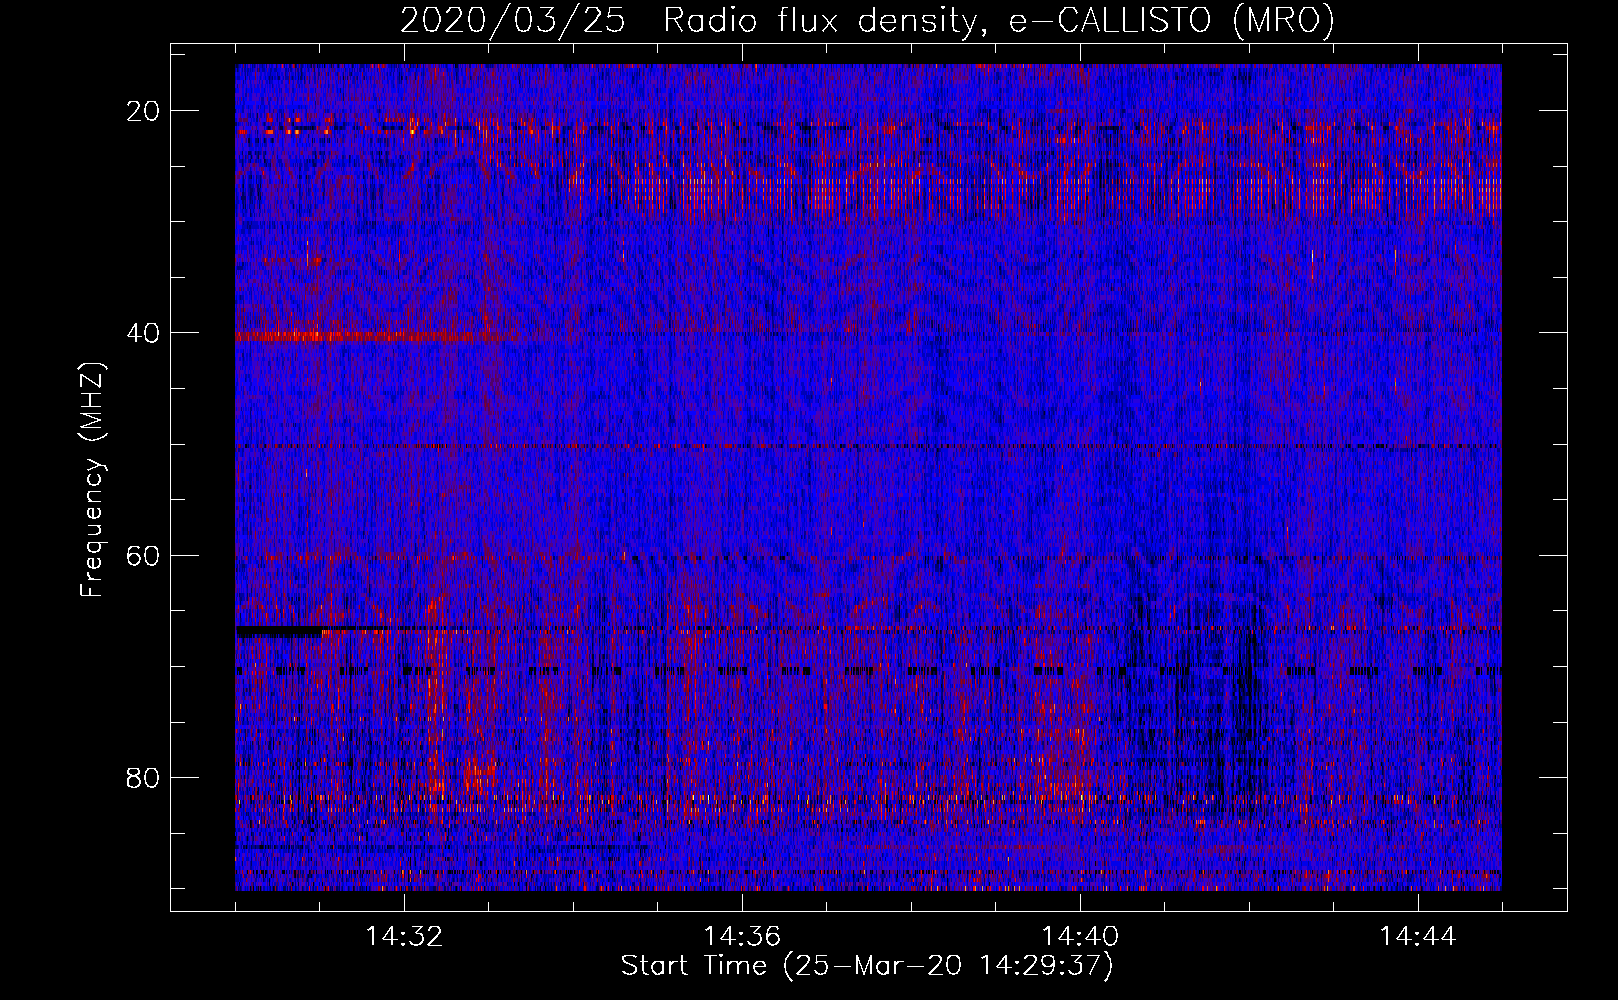Click the 60 MHz frequency tick label

coord(143,555)
